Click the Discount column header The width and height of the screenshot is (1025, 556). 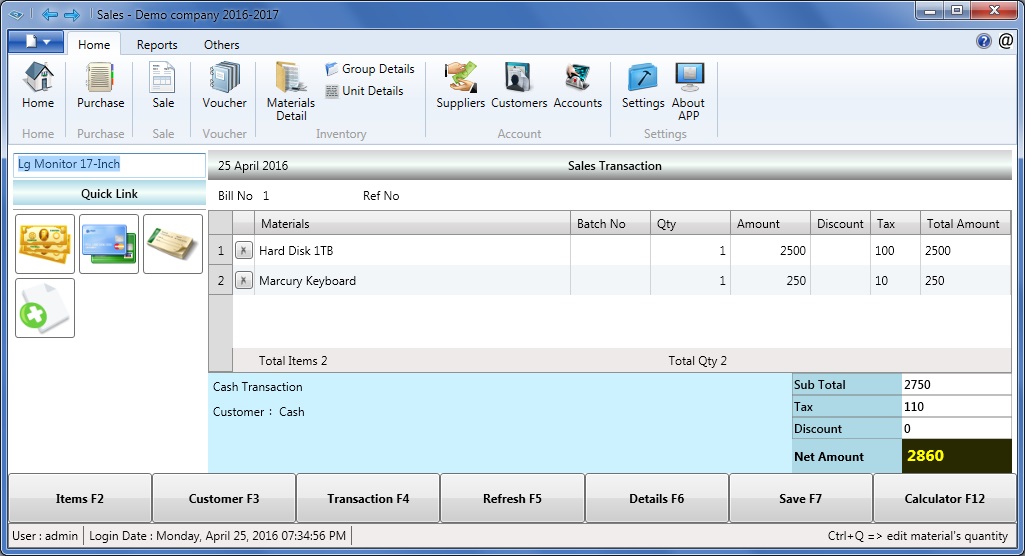[x=841, y=223]
